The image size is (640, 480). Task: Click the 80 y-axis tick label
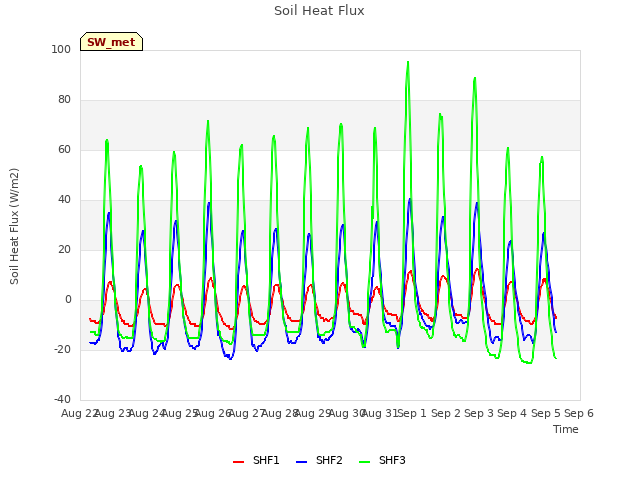click(x=64, y=100)
